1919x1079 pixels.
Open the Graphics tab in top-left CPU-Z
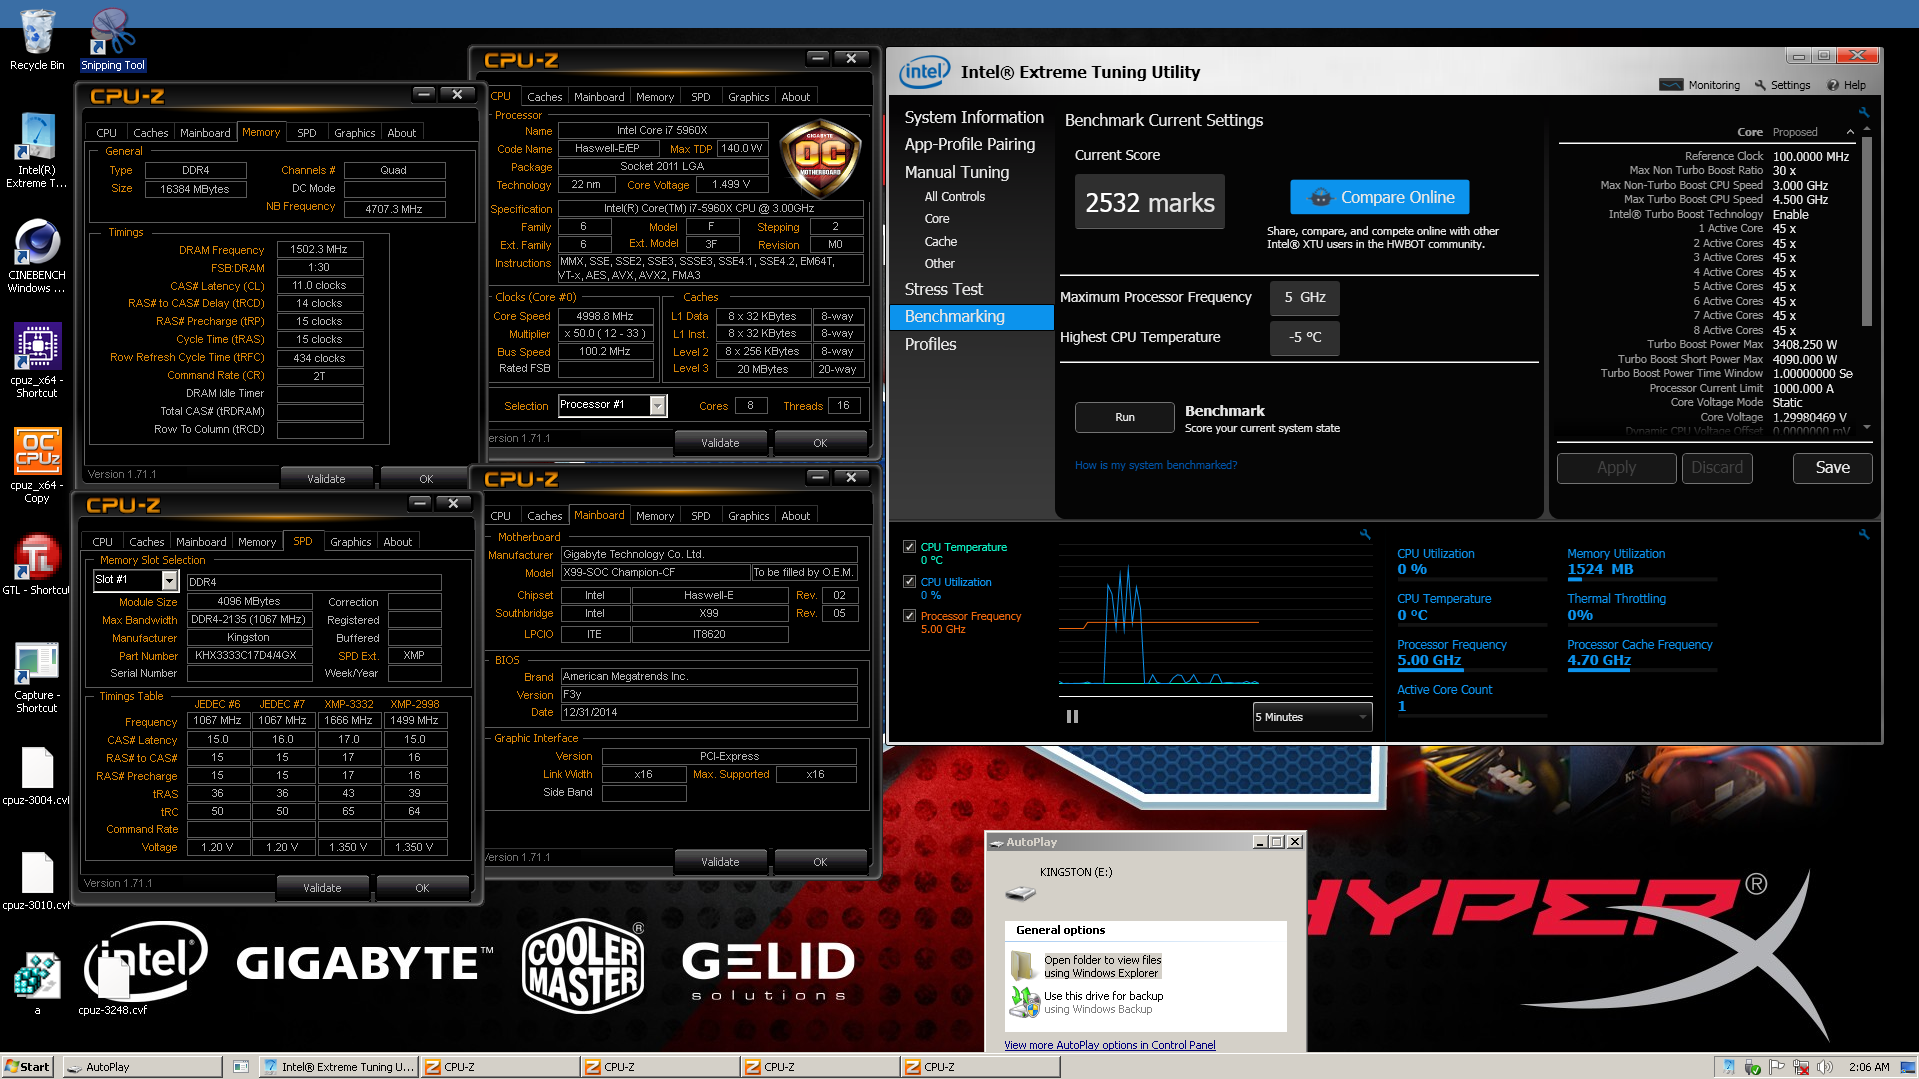(x=354, y=133)
